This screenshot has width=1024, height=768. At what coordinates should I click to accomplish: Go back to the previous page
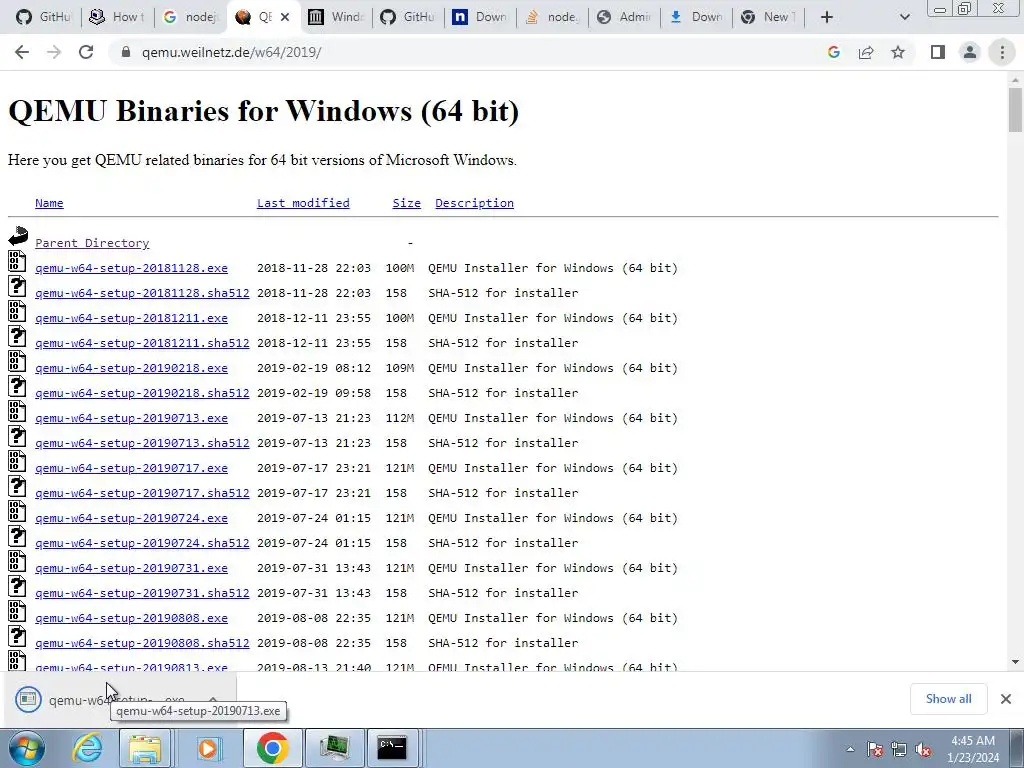click(22, 52)
